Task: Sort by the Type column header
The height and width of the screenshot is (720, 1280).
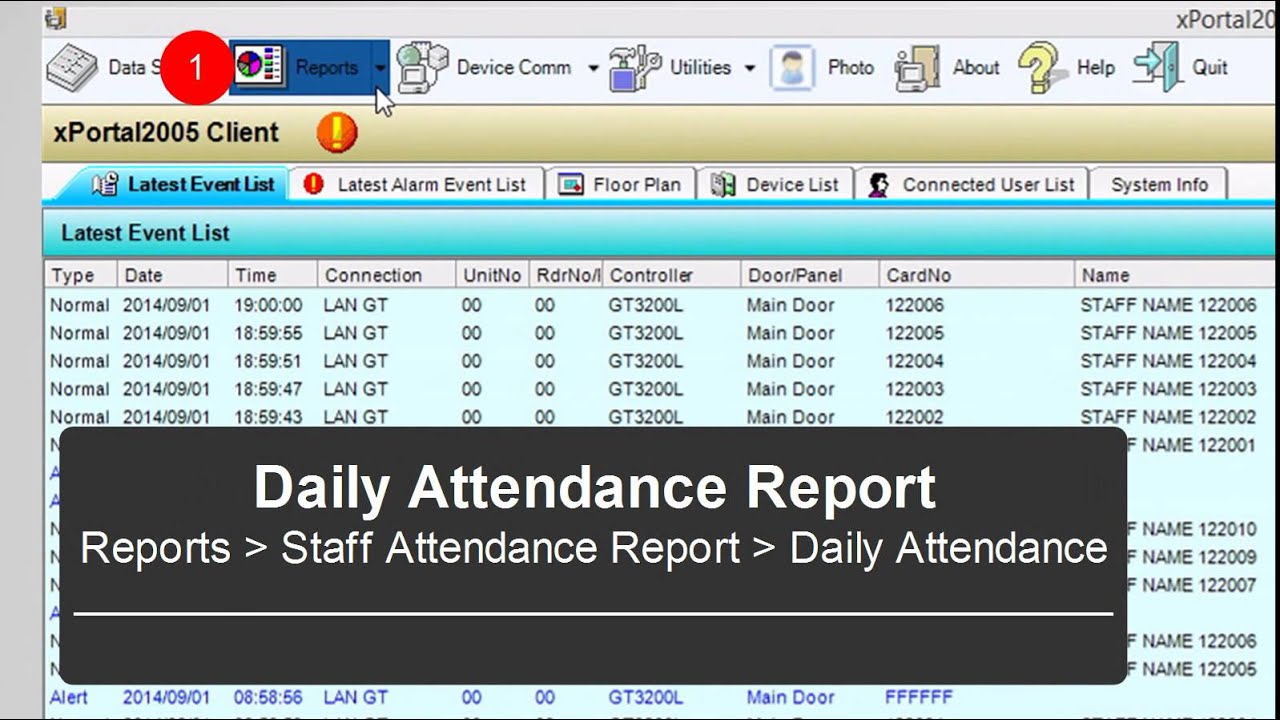Action: click(81, 275)
